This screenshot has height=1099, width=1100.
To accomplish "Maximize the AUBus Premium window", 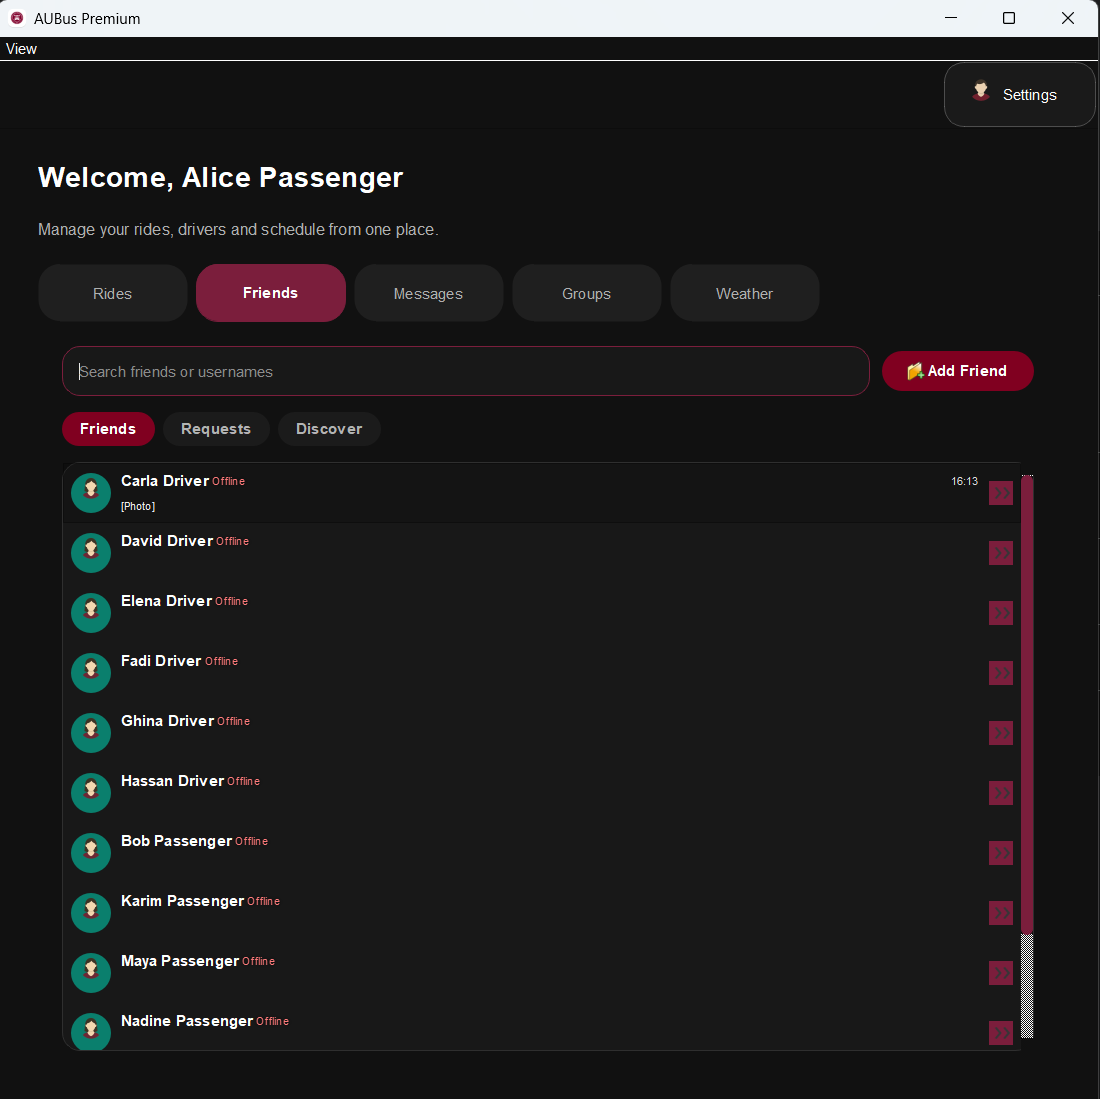I will pos(1009,18).
